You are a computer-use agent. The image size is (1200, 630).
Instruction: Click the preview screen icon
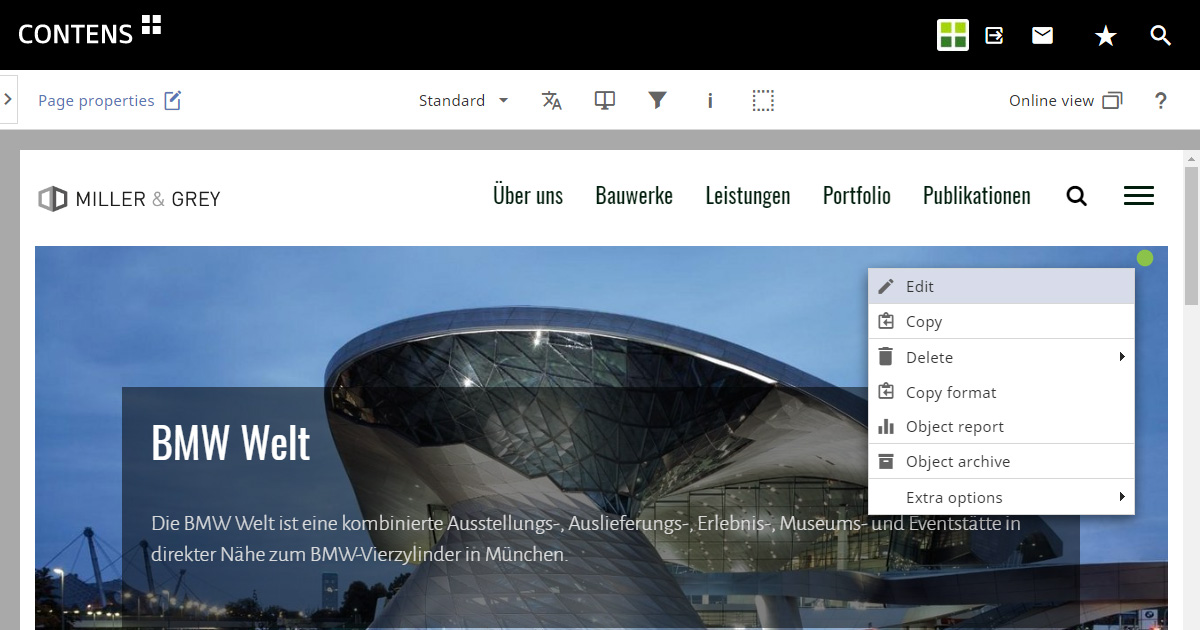click(605, 100)
